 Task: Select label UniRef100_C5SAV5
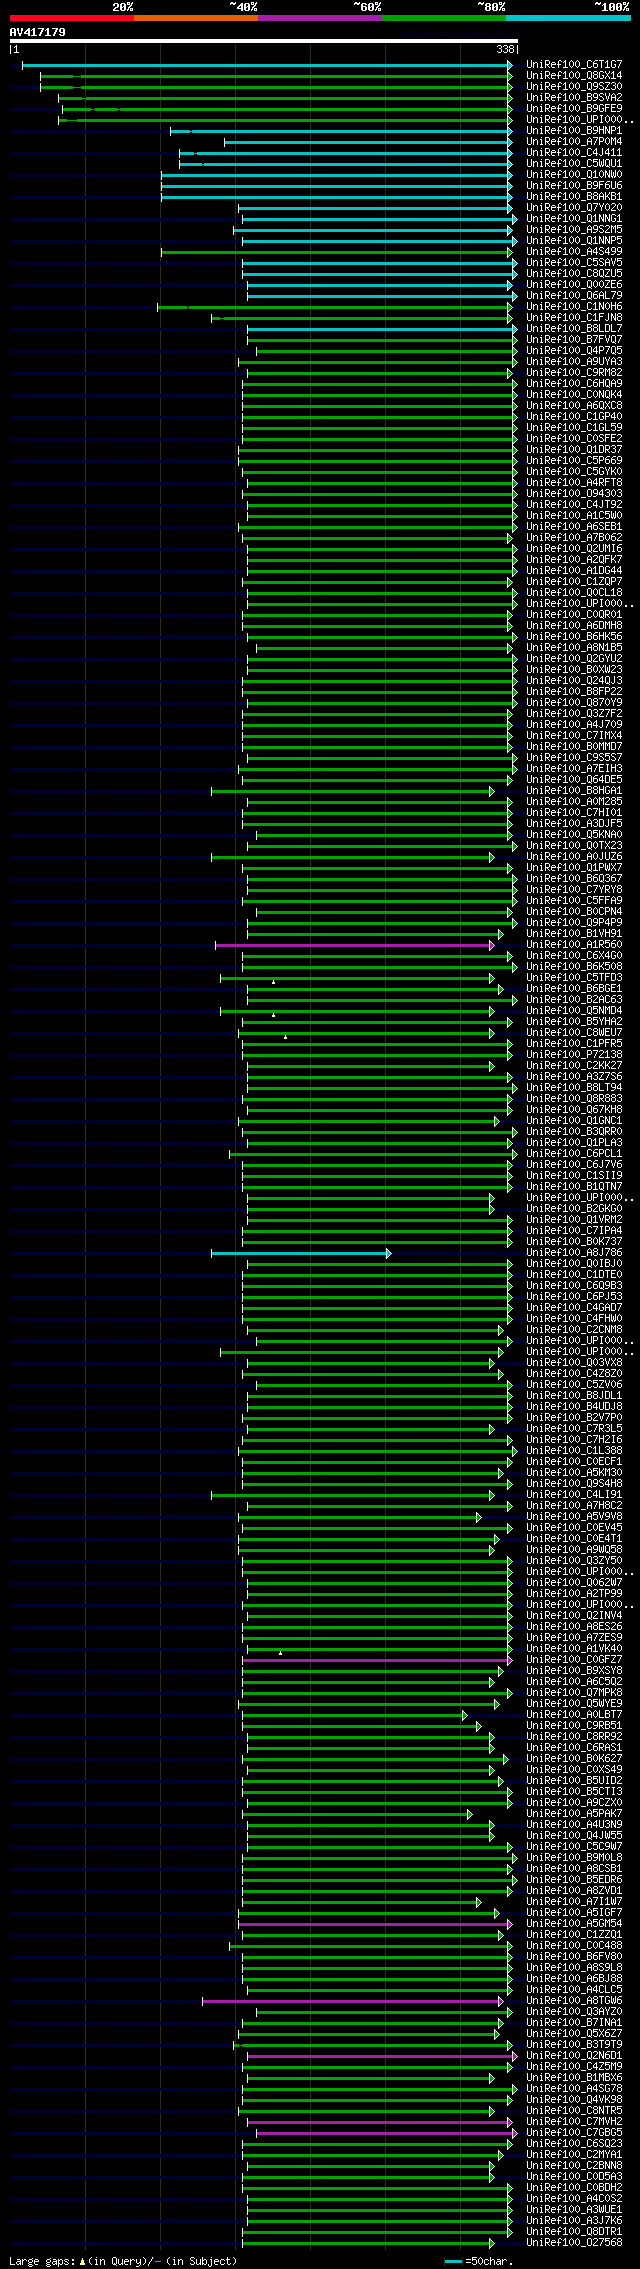(573, 263)
